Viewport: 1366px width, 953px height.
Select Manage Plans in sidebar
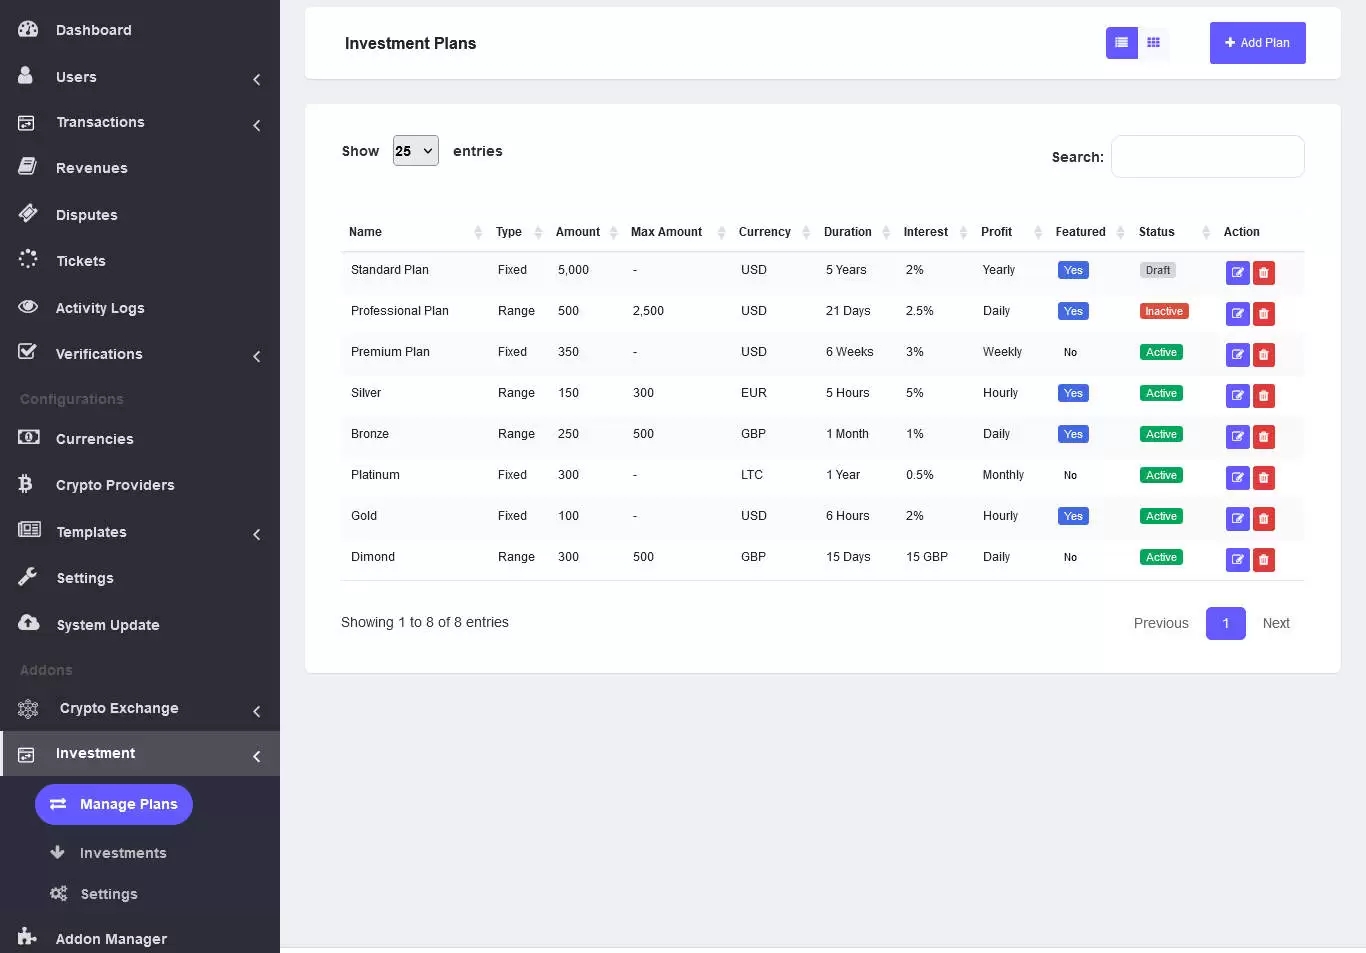114,804
